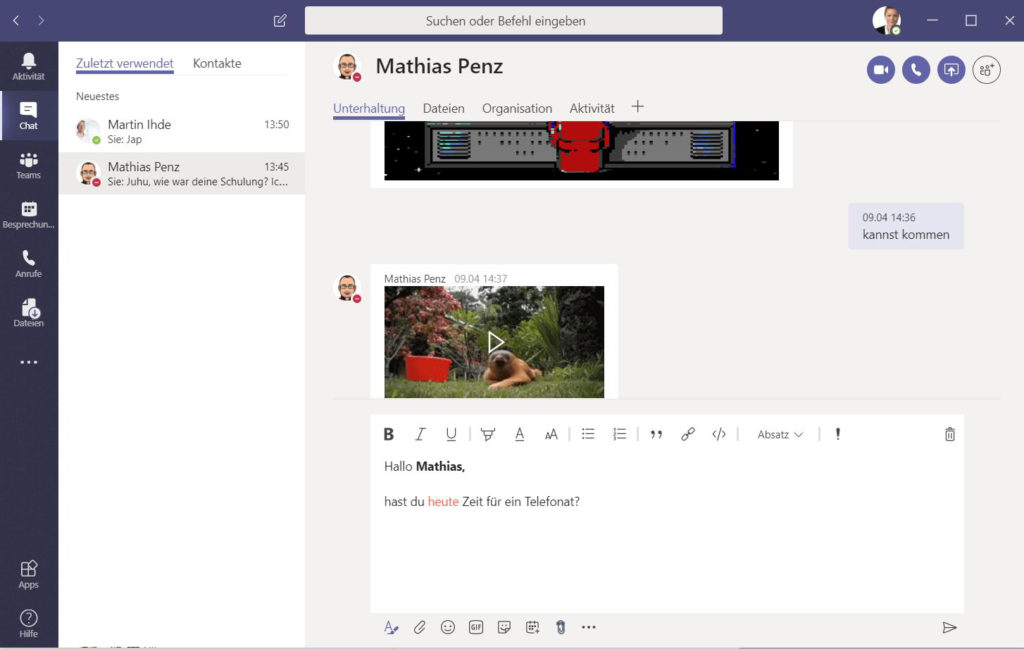
Task: Open the emoji picker
Action: coord(447,627)
